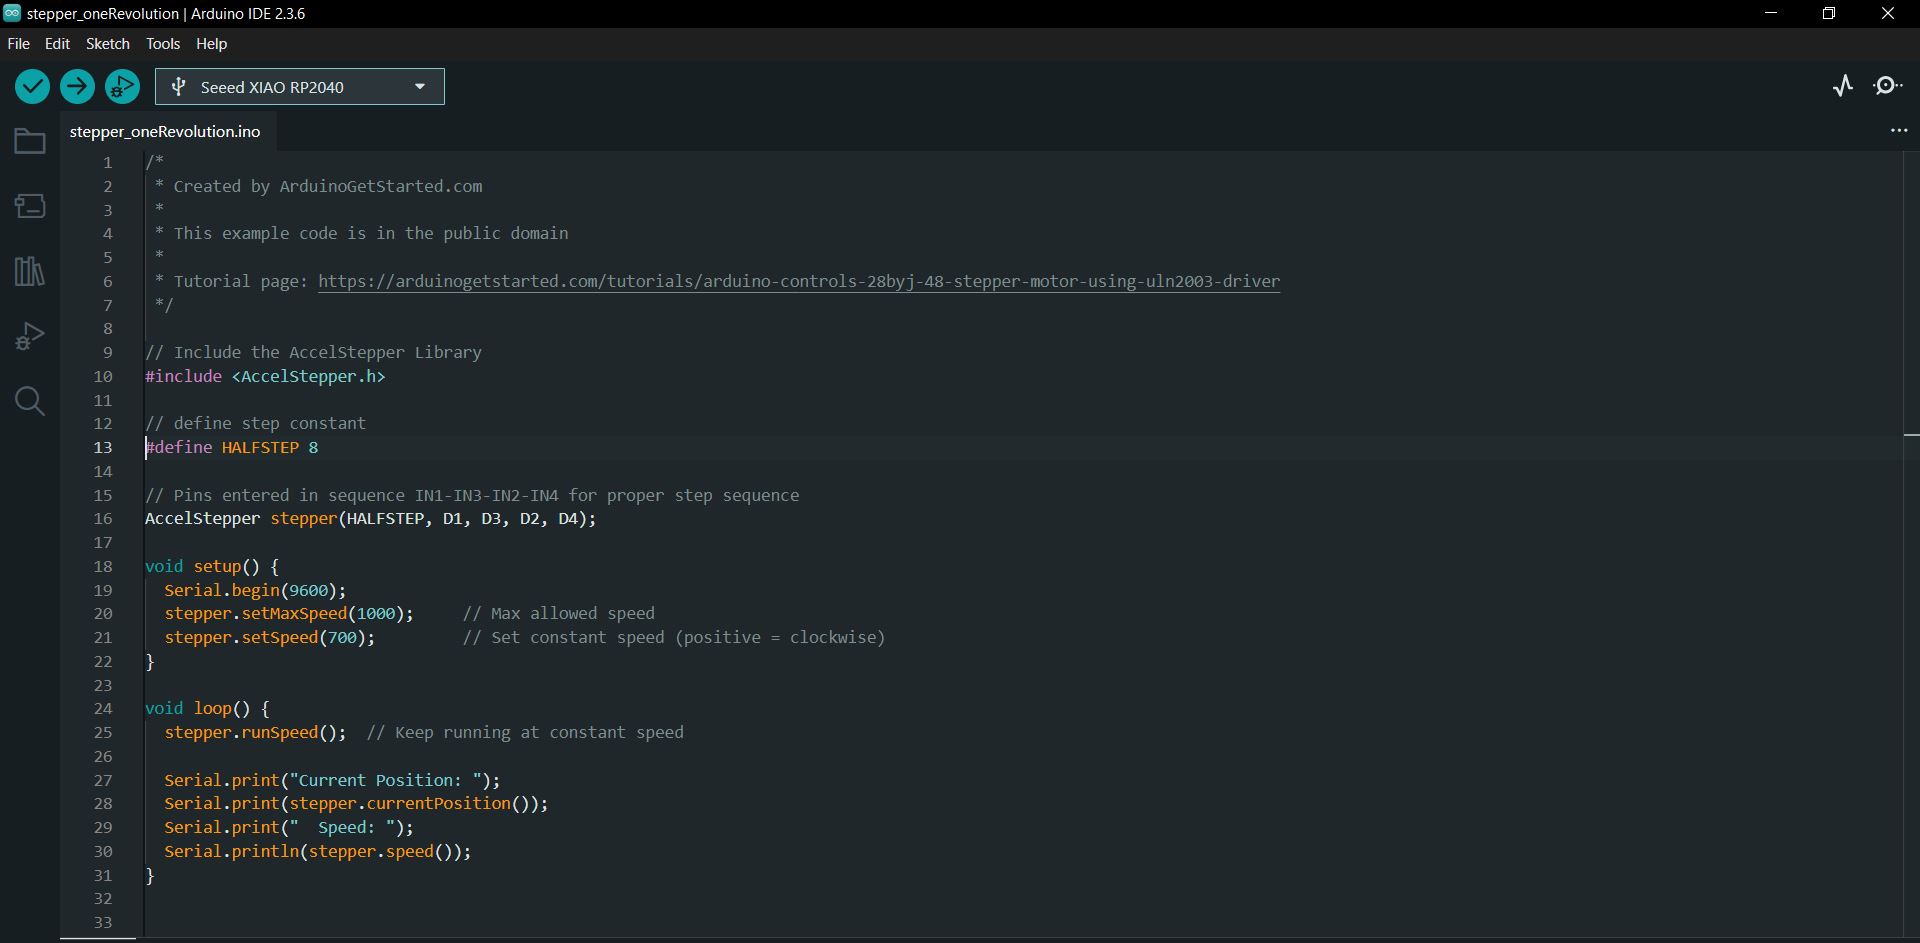Click 'stepper.setMaxSpeed(1000);' text

[x=289, y=613]
